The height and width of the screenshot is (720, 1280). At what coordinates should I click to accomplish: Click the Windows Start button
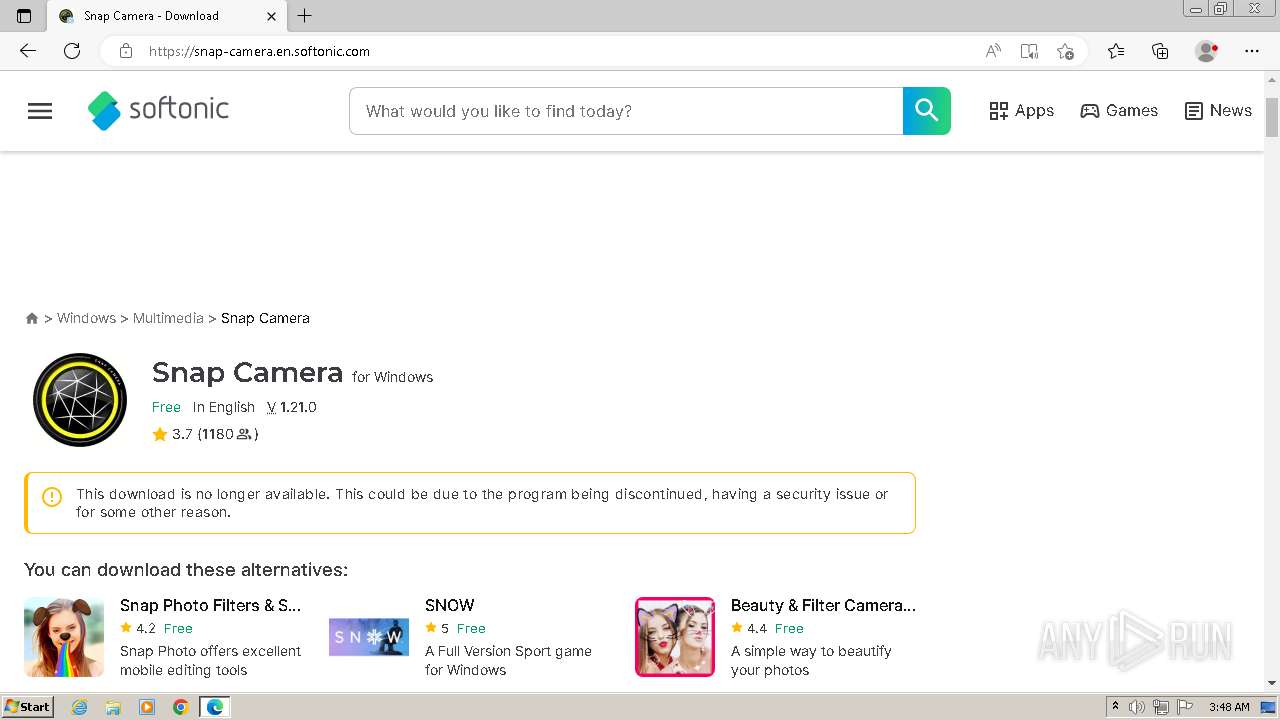(x=27, y=707)
